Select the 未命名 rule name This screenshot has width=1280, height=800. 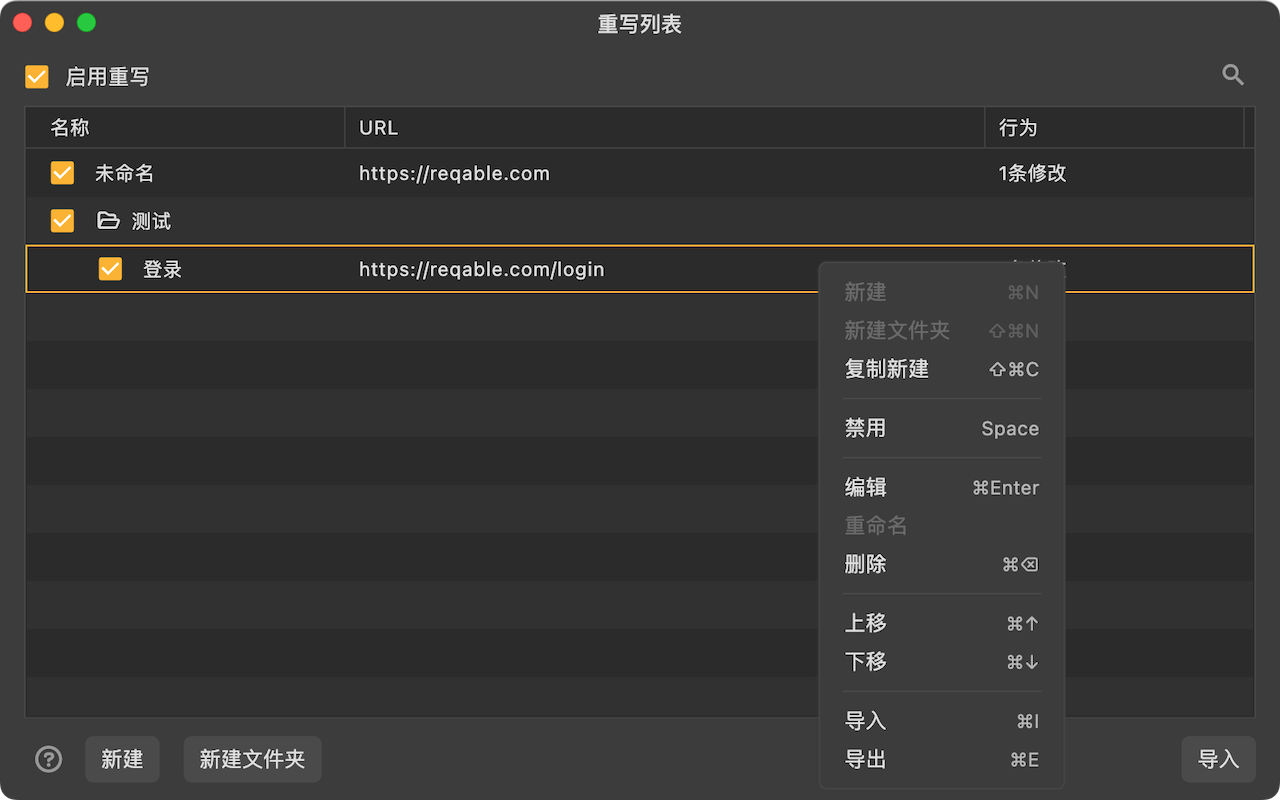pos(124,173)
